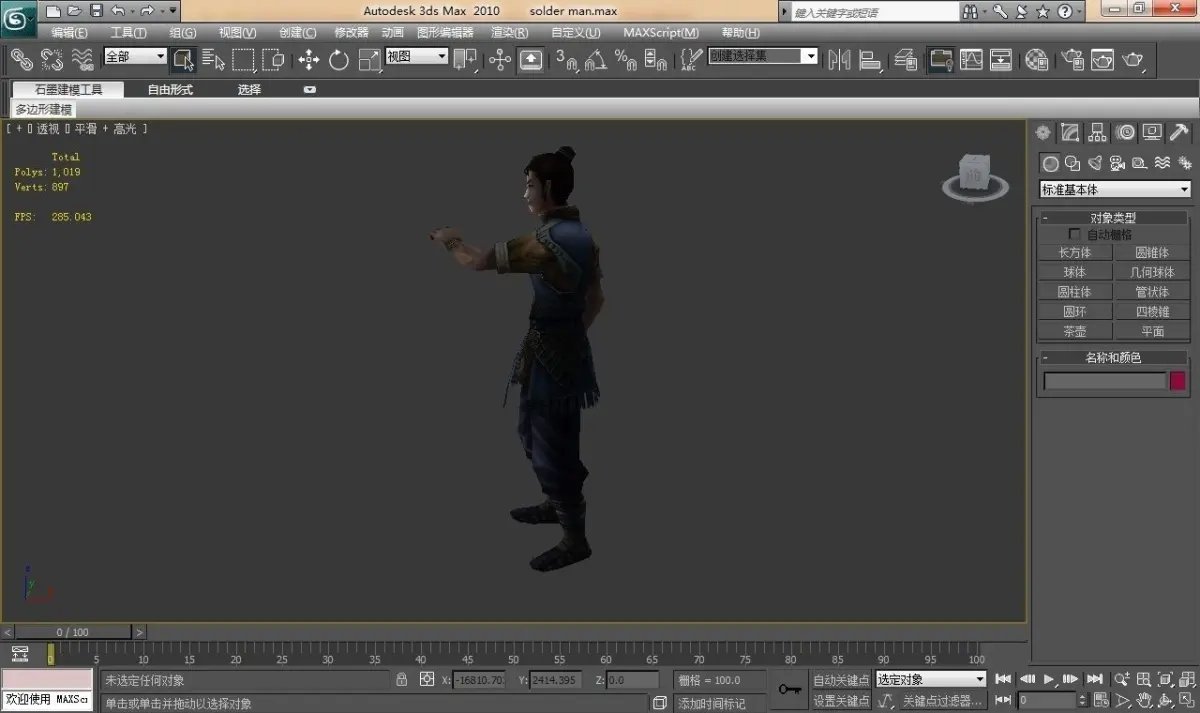This screenshot has height=713, width=1200.
Task: Click the Align tool icon
Action: 870,59
